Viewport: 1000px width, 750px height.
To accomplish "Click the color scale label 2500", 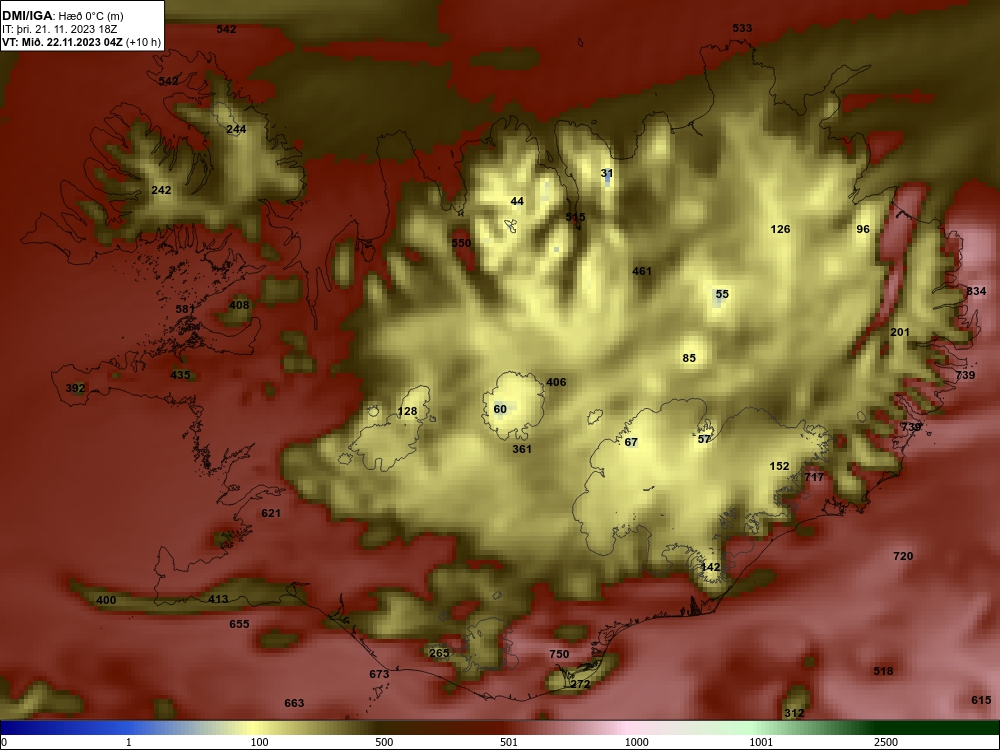I will coord(886,742).
